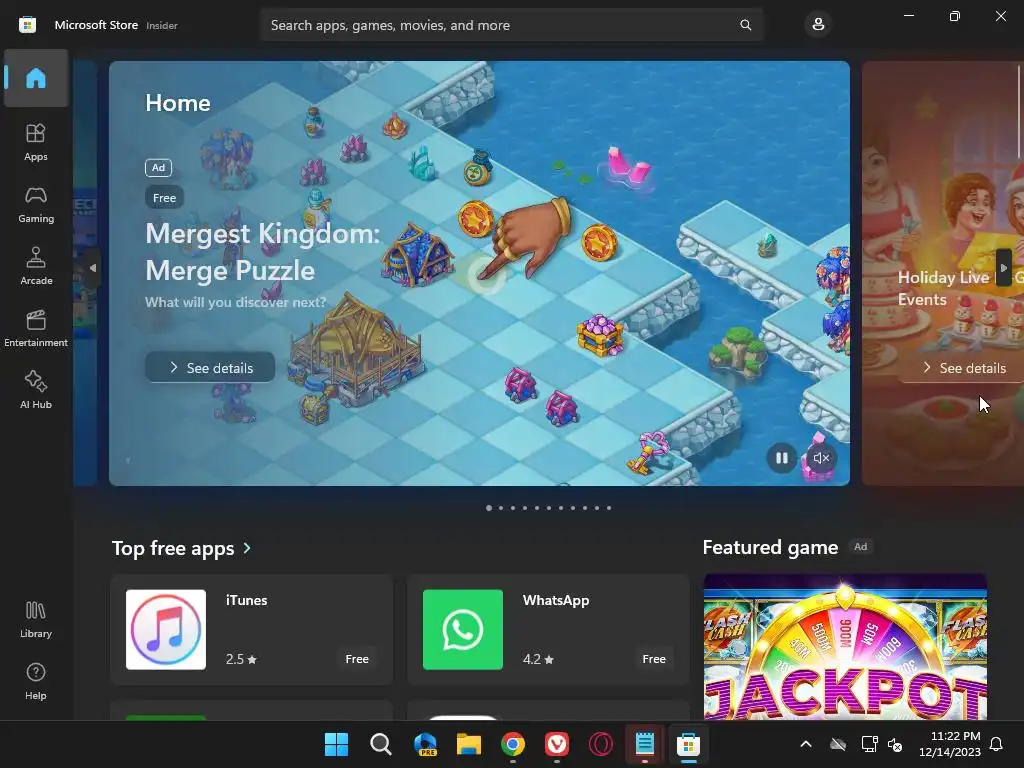This screenshot has height=768, width=1024.
Task: Open the Windows Start menu
Action: pos(336,744)
